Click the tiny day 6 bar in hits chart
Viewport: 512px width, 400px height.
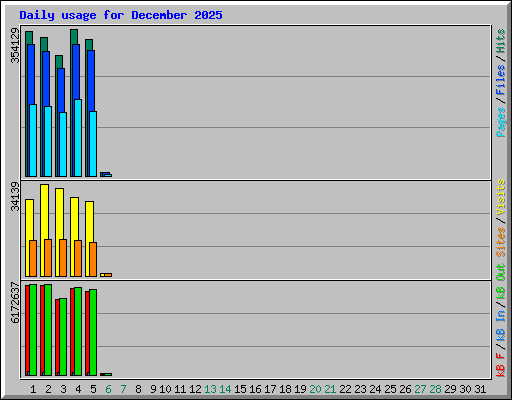[x=106, y=174]
